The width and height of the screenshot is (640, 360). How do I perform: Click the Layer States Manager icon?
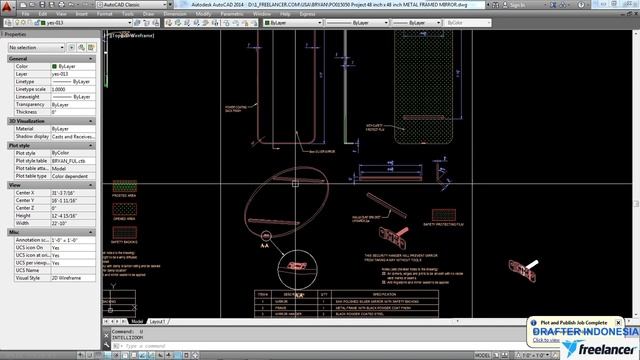click(156, 23)
